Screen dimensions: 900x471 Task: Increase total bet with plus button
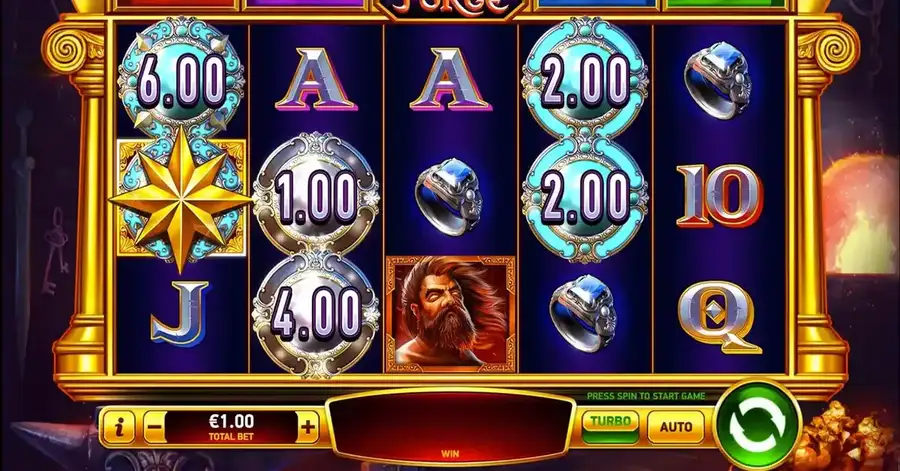[x=308, y=427]
